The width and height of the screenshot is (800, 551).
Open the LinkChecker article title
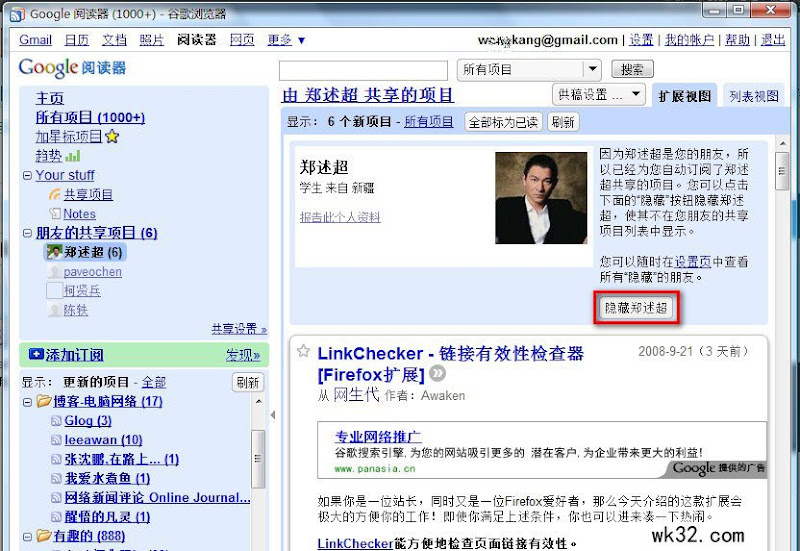point(451,364)
